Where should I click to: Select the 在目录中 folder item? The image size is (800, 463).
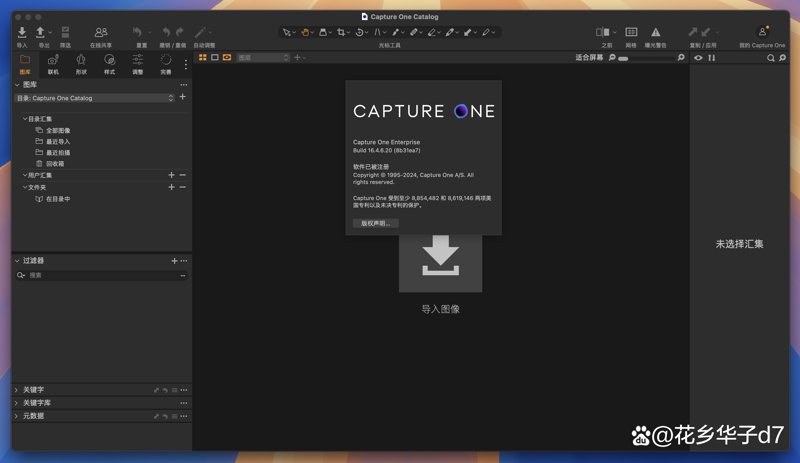[x=53, y=199]
